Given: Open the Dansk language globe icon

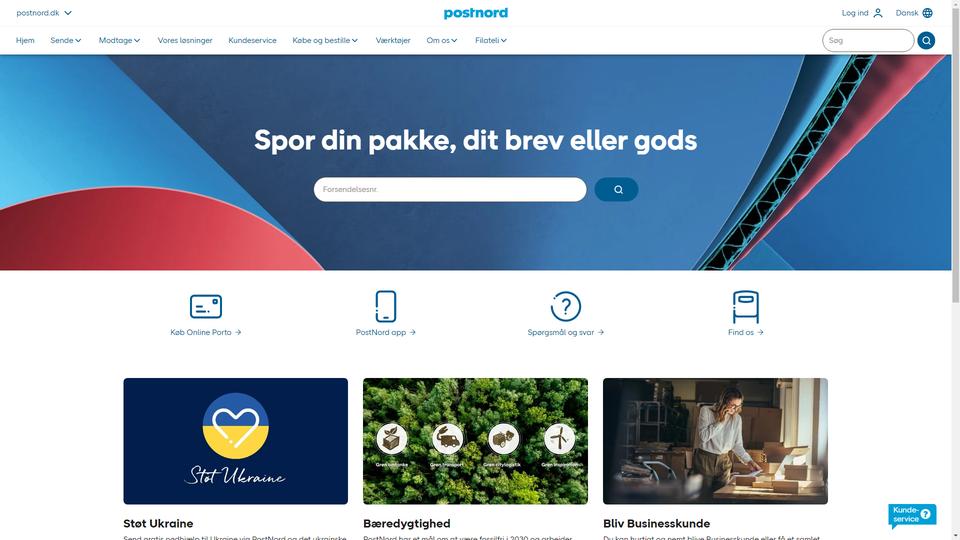Looking at the screenshot, I should [928, 13].
